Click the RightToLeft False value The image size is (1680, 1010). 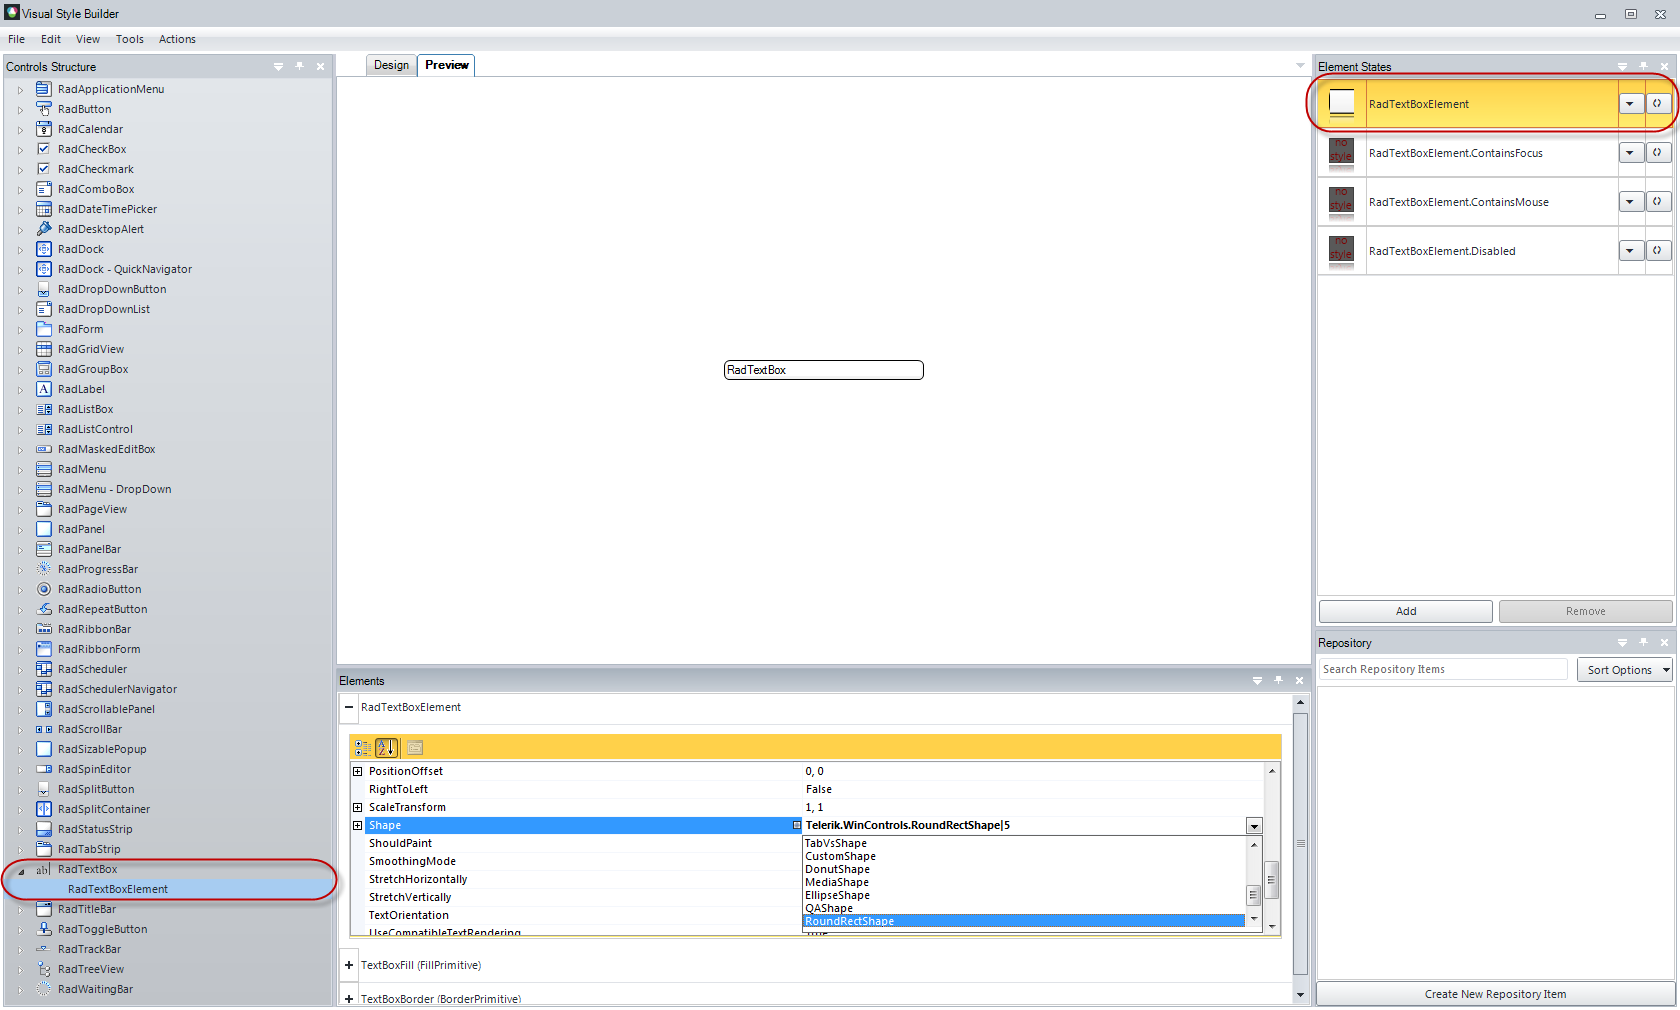click(819, 789)
